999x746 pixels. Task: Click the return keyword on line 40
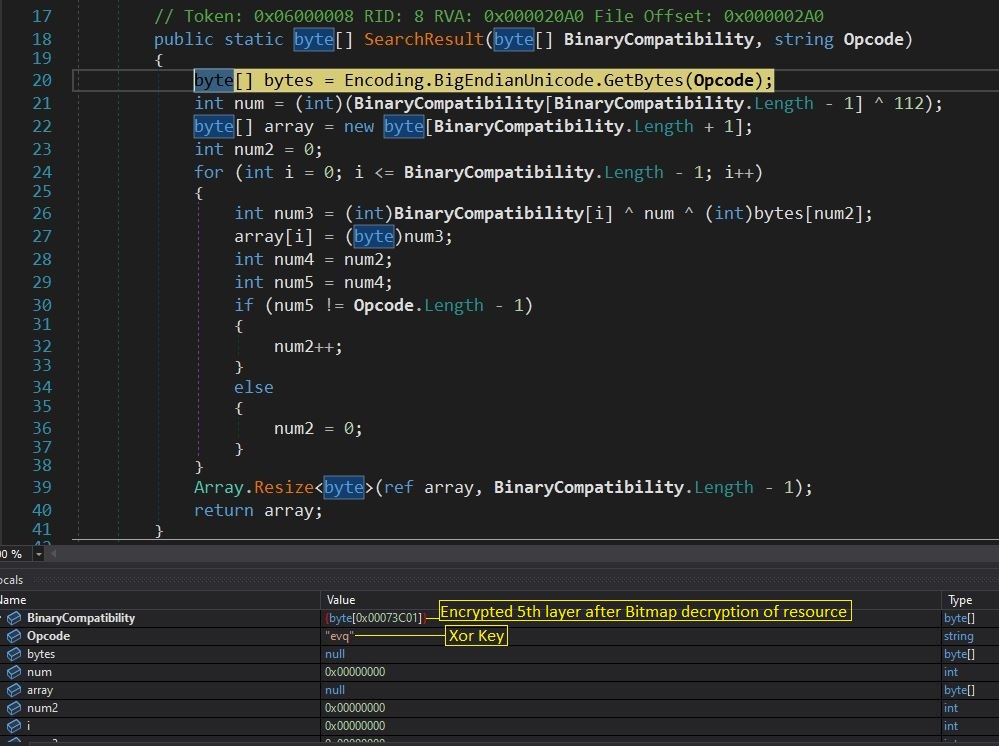point(224,510)
